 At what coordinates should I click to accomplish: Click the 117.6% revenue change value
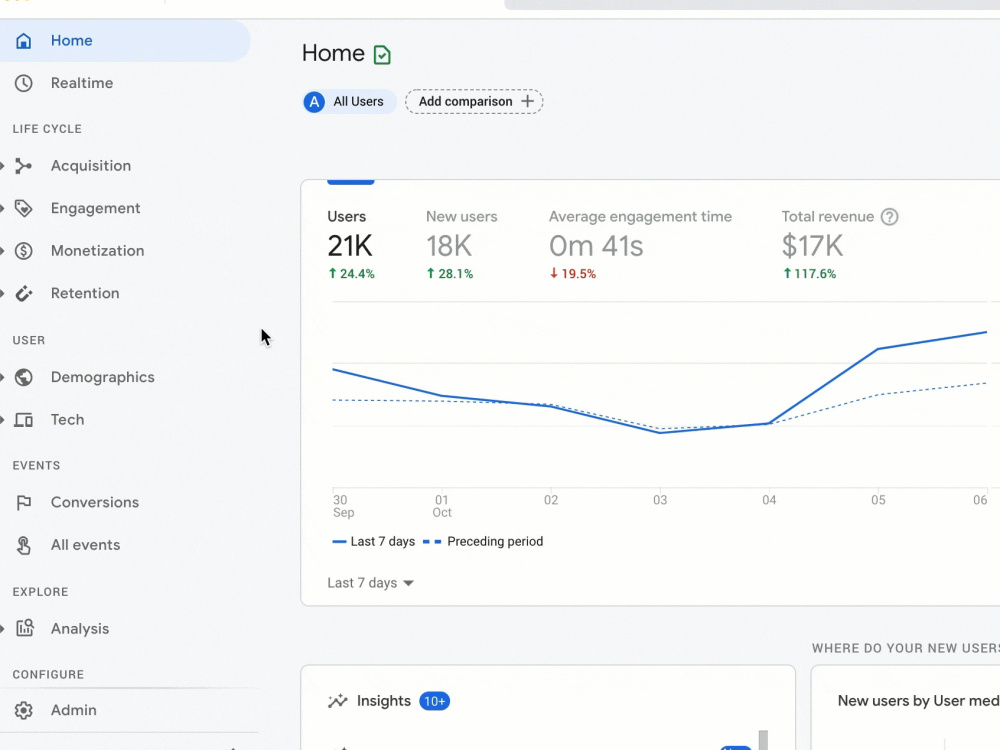809,274
